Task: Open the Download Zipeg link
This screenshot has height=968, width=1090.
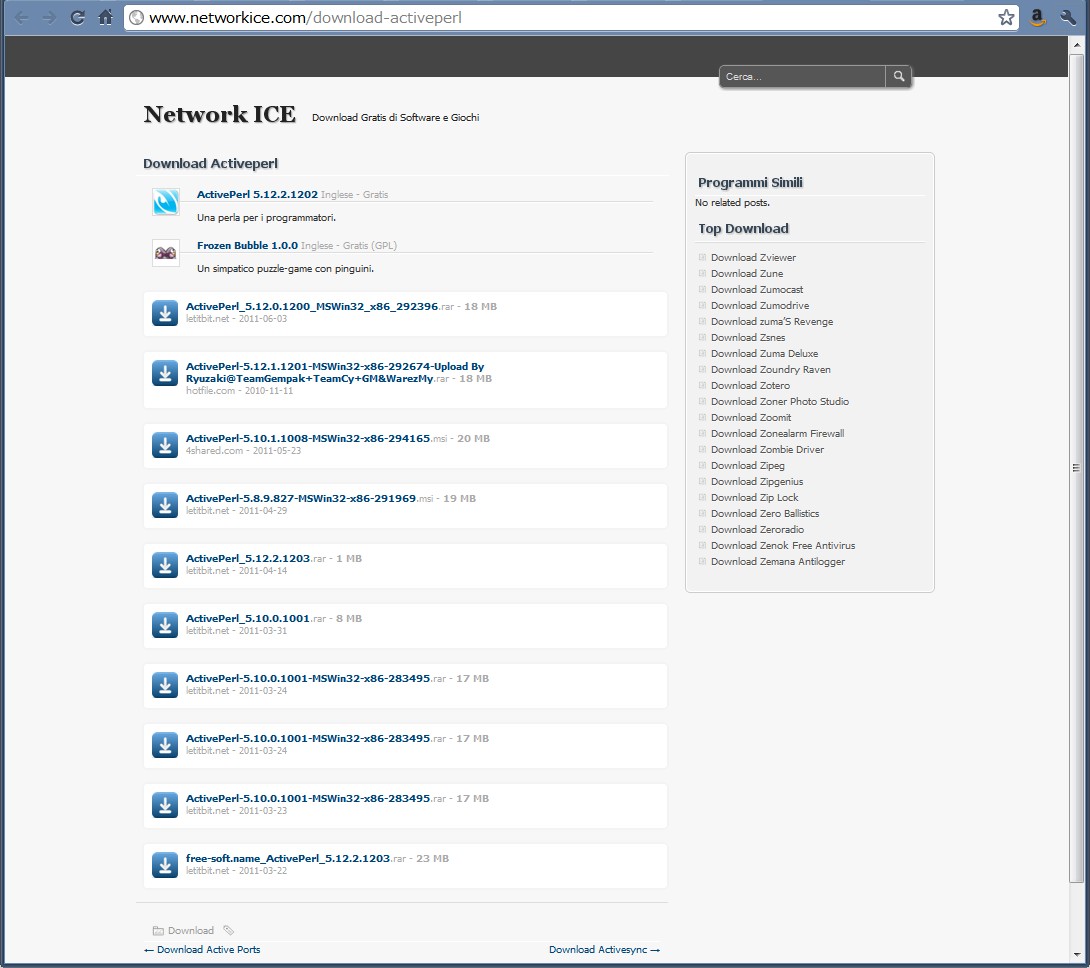Action: pyautogui.click(x=747, y=465)
